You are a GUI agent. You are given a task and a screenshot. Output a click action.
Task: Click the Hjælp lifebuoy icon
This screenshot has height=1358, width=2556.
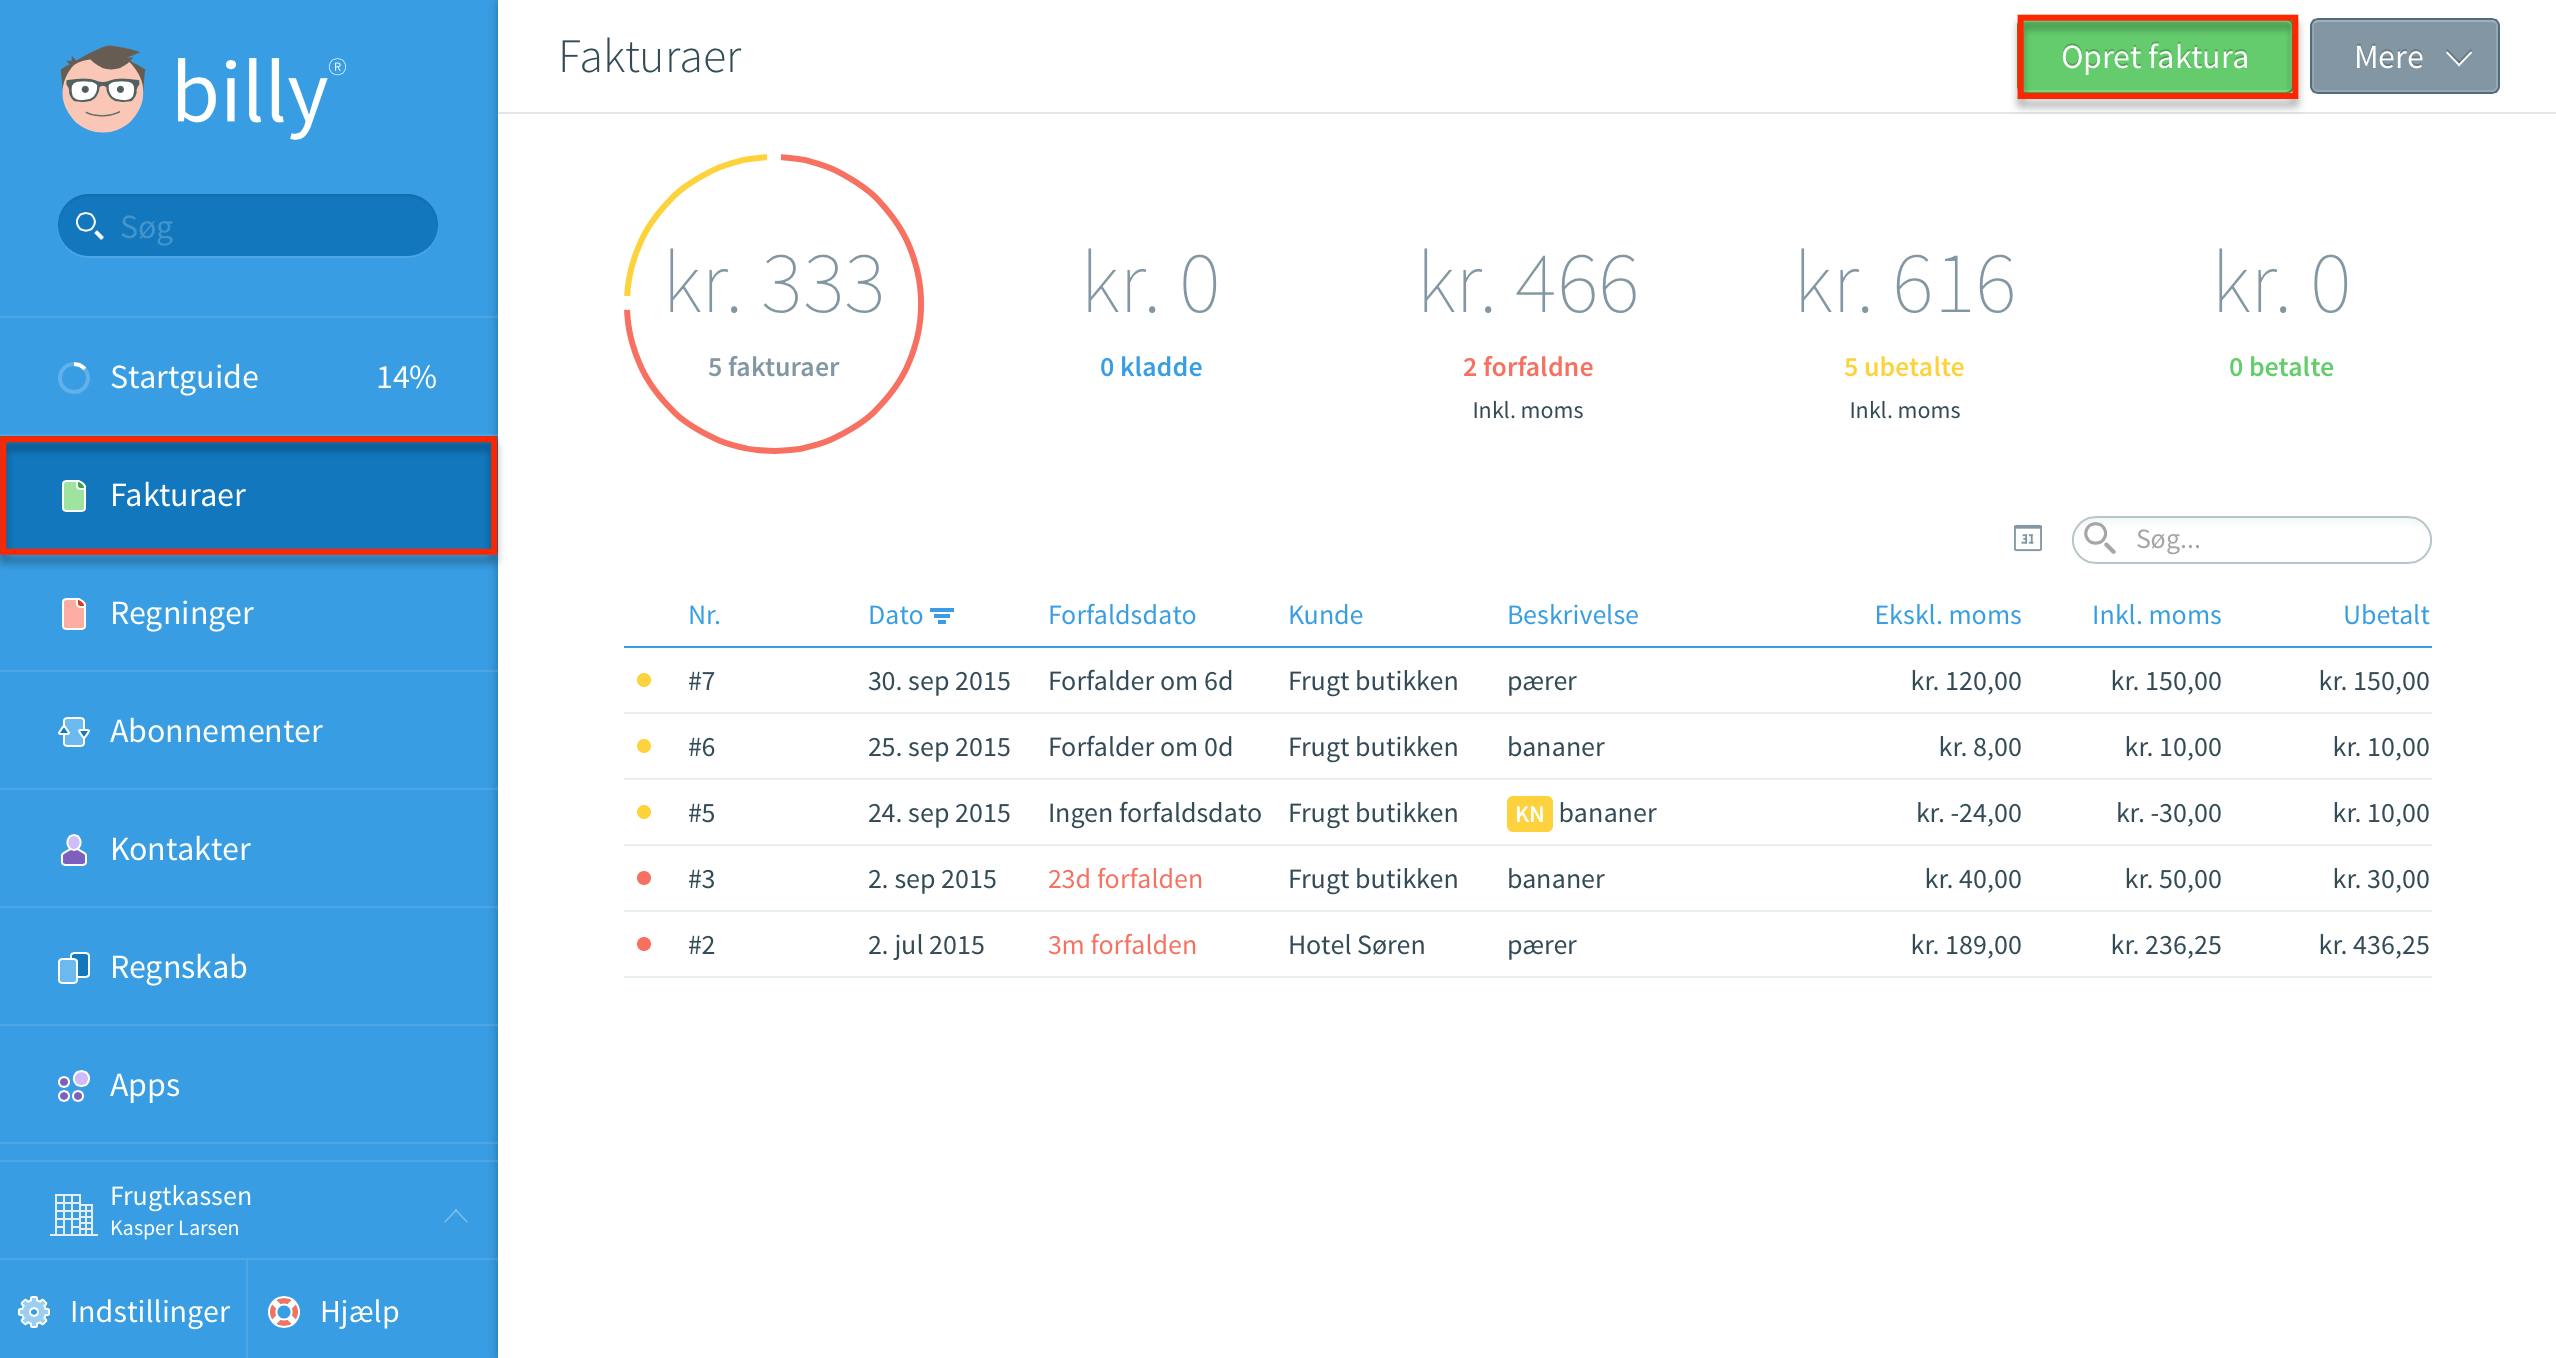pos(284,1312)
